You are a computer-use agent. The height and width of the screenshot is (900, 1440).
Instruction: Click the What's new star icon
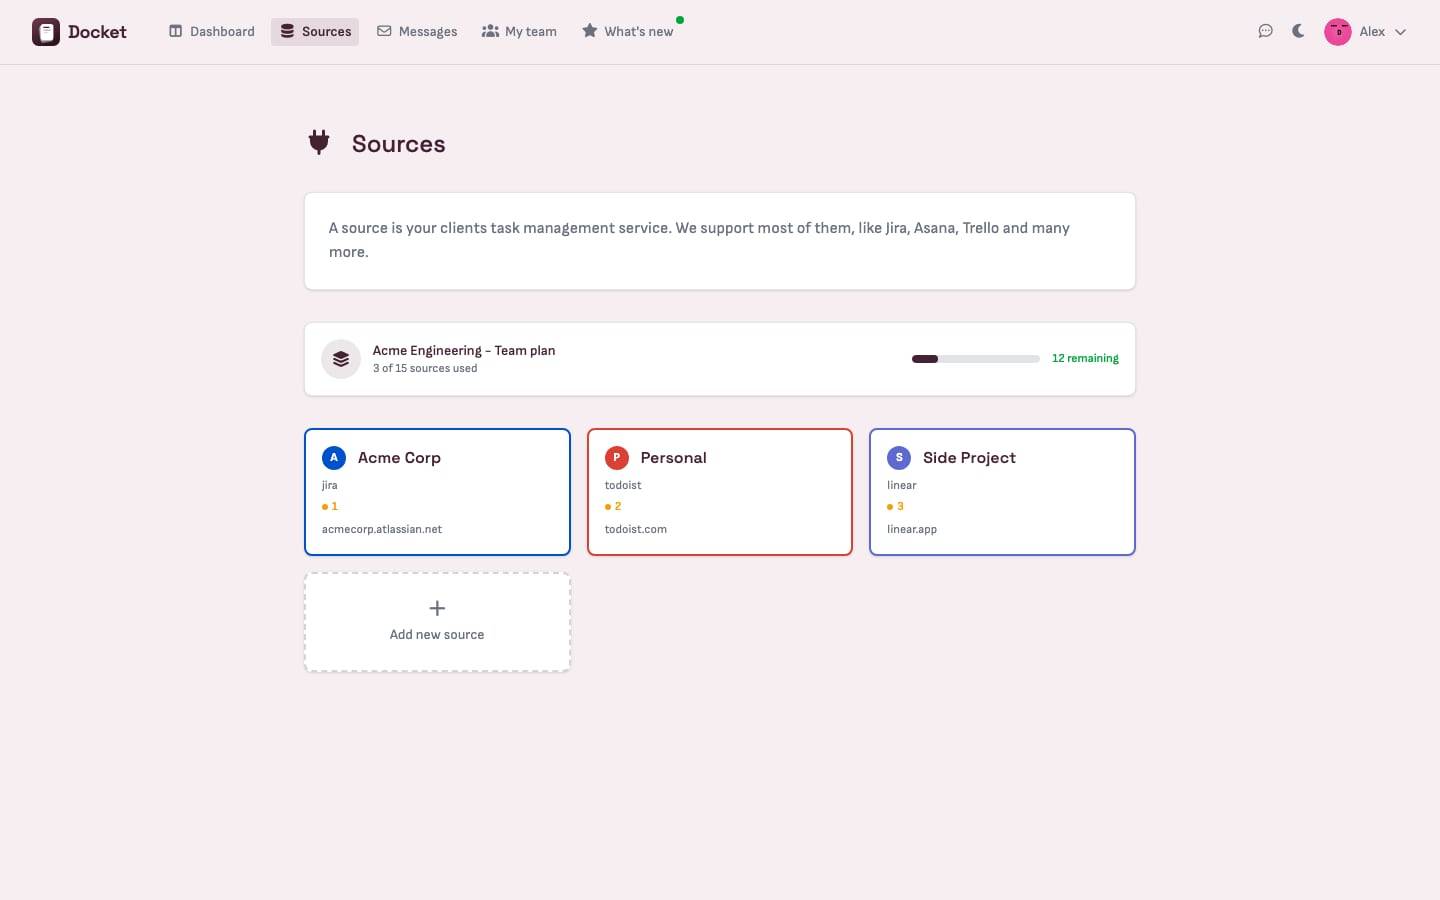click(x=590, y=31)
